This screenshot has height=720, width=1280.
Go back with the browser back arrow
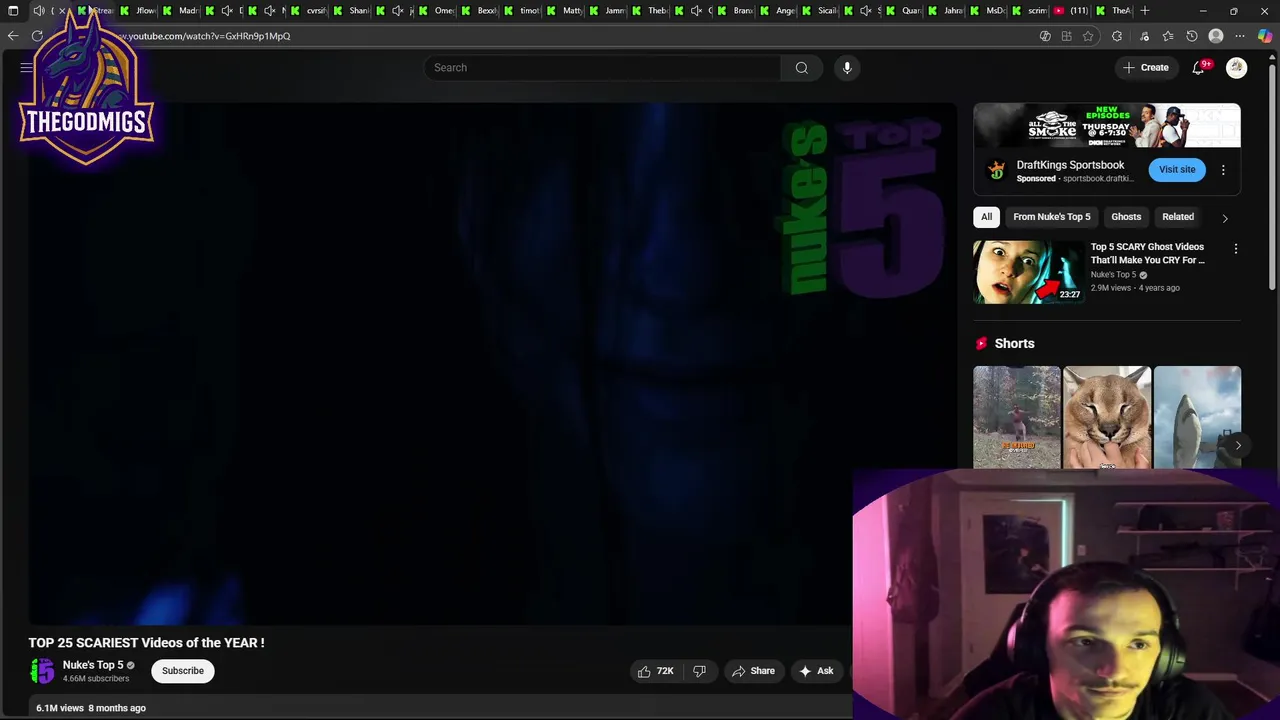coord(13,36)
